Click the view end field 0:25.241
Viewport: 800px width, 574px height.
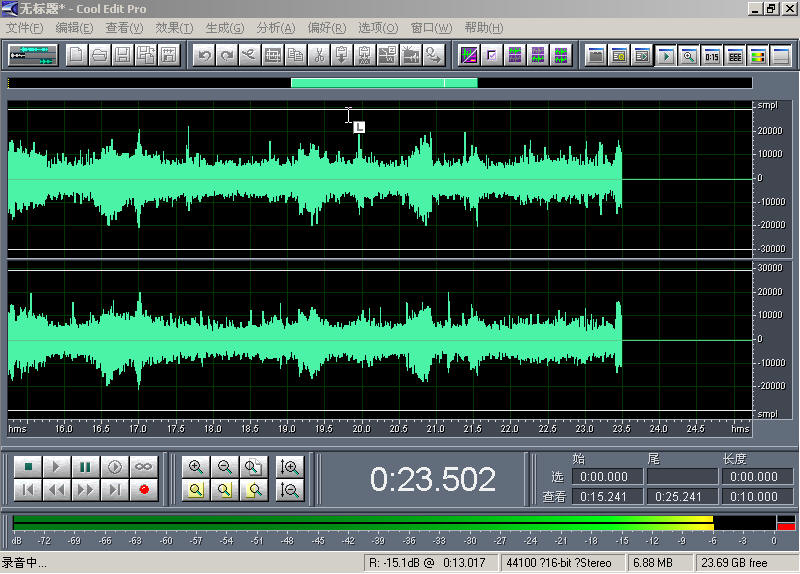click(x=682, y=496)
